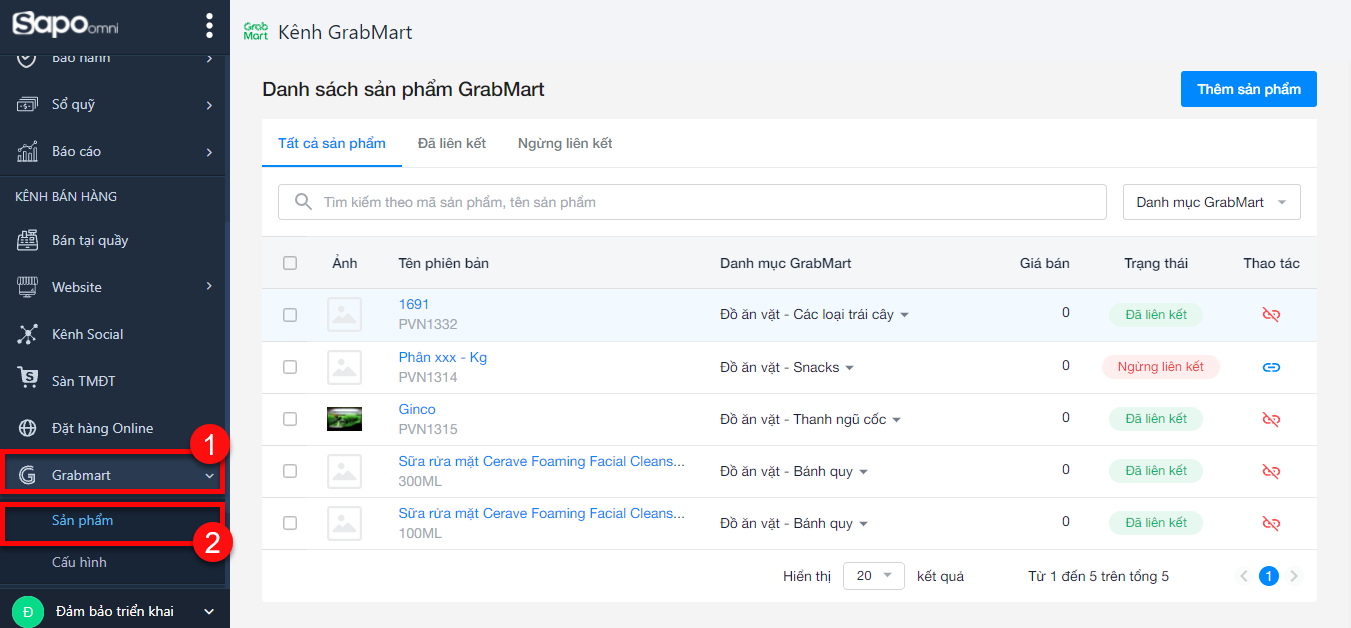
Task: Unlink the 100ML Cerave row link icon
Action: 1271,523
